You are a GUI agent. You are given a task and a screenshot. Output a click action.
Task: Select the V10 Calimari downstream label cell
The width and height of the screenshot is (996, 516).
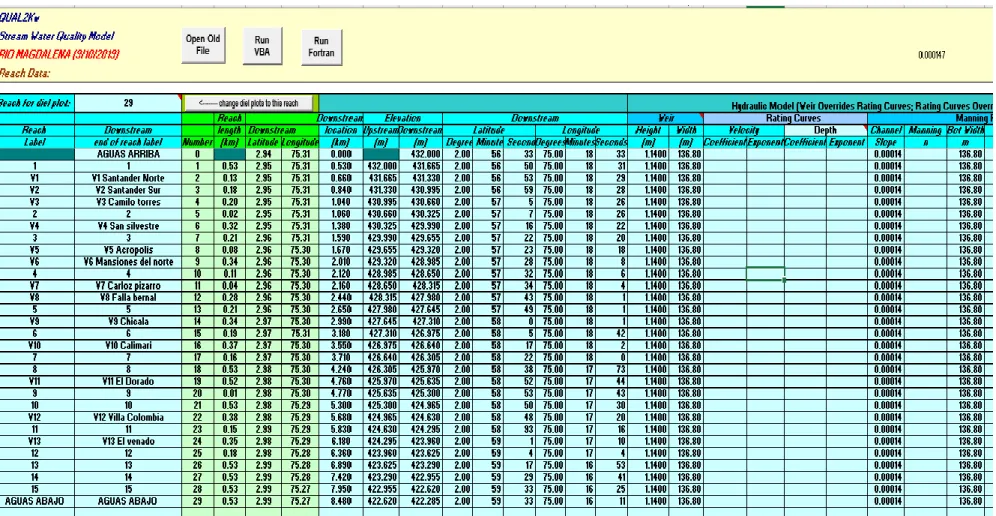pos(128,346)
